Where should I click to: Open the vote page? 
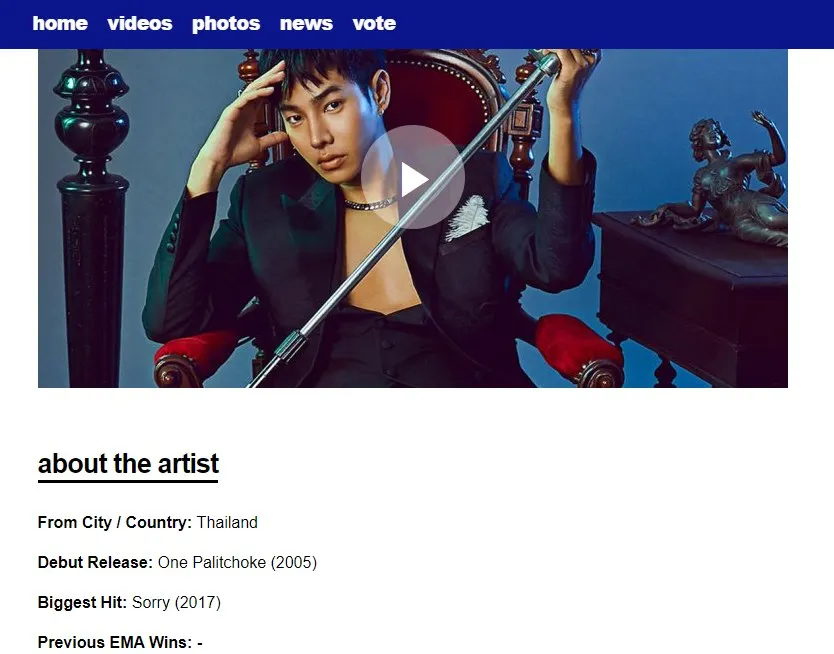click(374, 23)
